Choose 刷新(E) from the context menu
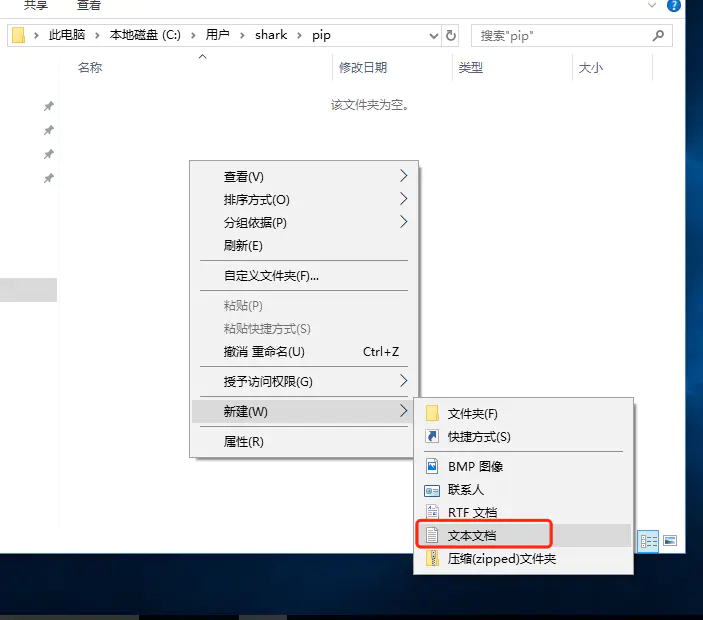This screenshot has height=620, width=703. point(304,245)
